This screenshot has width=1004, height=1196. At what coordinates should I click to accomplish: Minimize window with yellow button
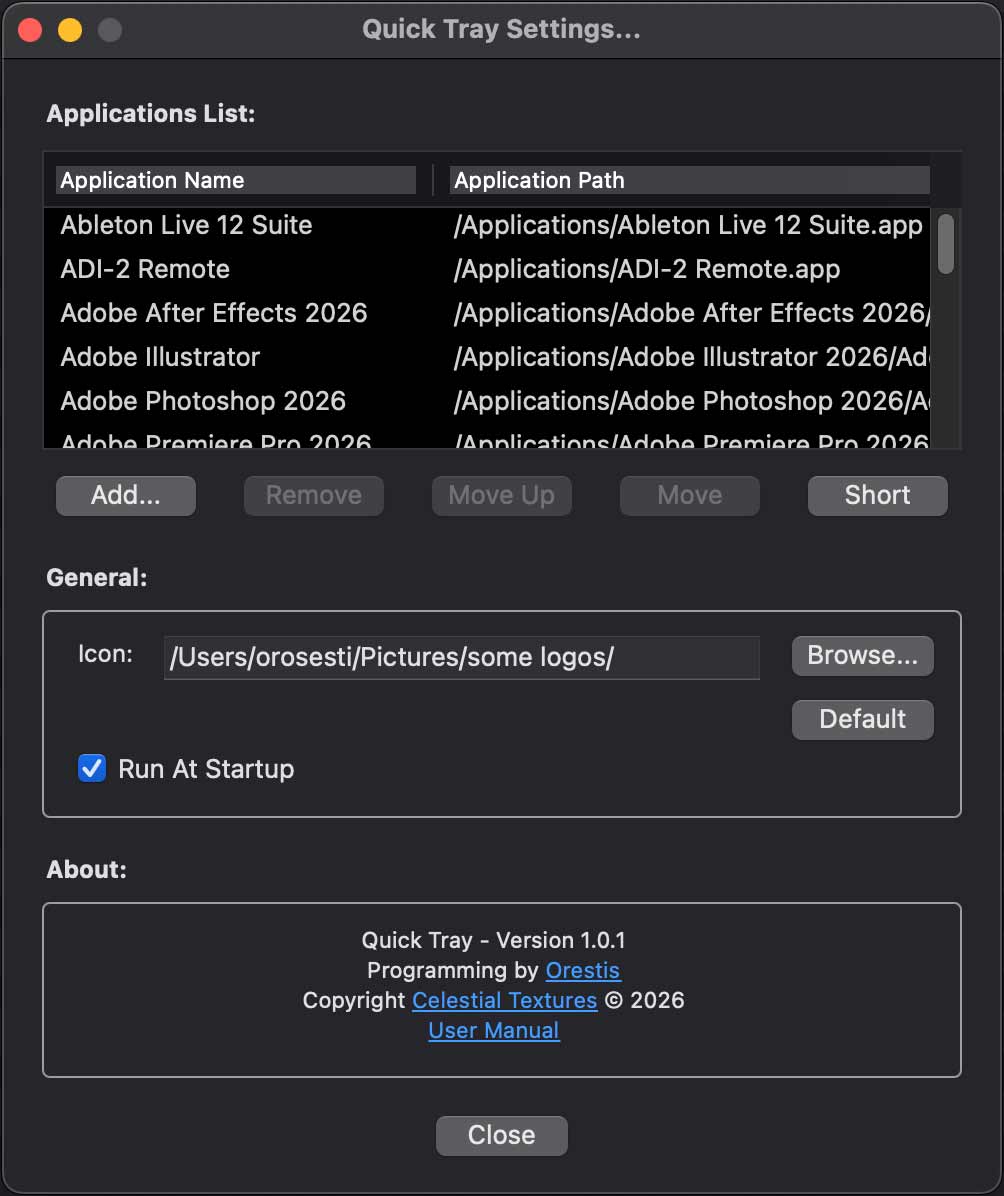(70, 31)
